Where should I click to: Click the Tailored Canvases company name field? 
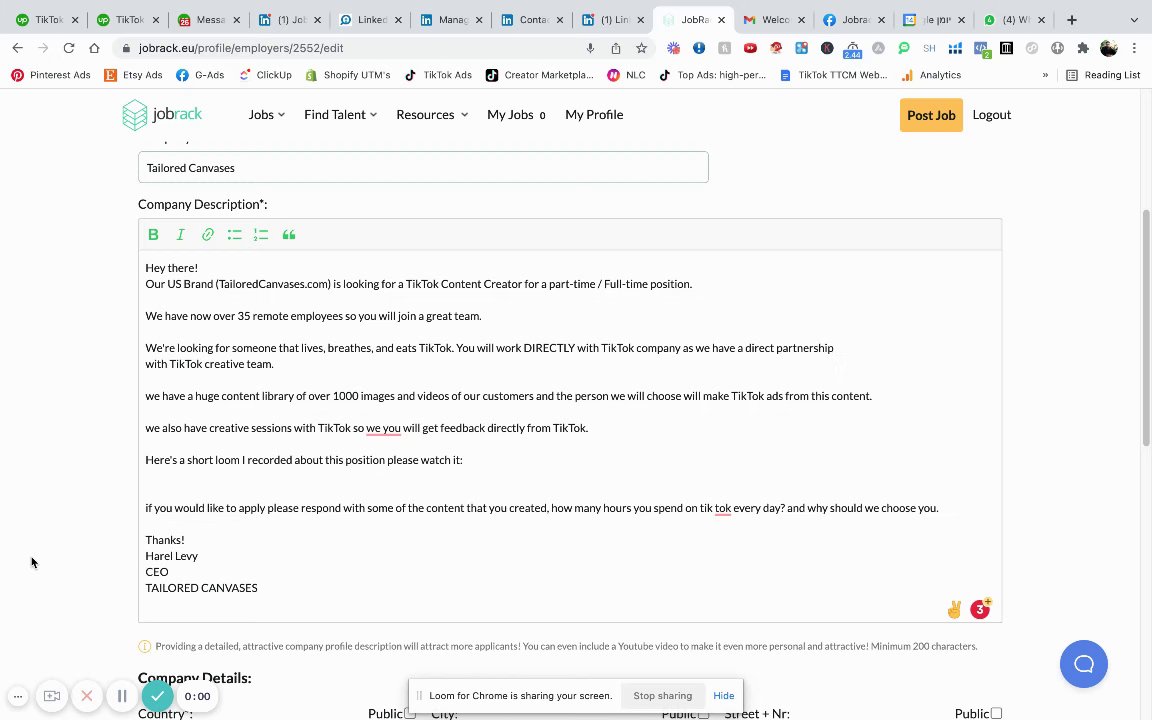[423, 168]
